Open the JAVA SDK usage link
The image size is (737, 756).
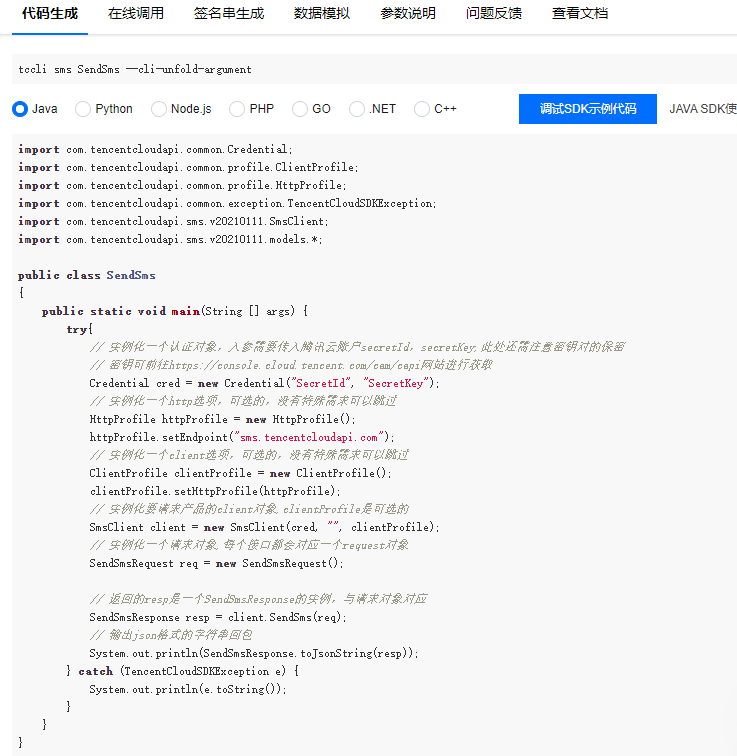(x=703, y=109)
